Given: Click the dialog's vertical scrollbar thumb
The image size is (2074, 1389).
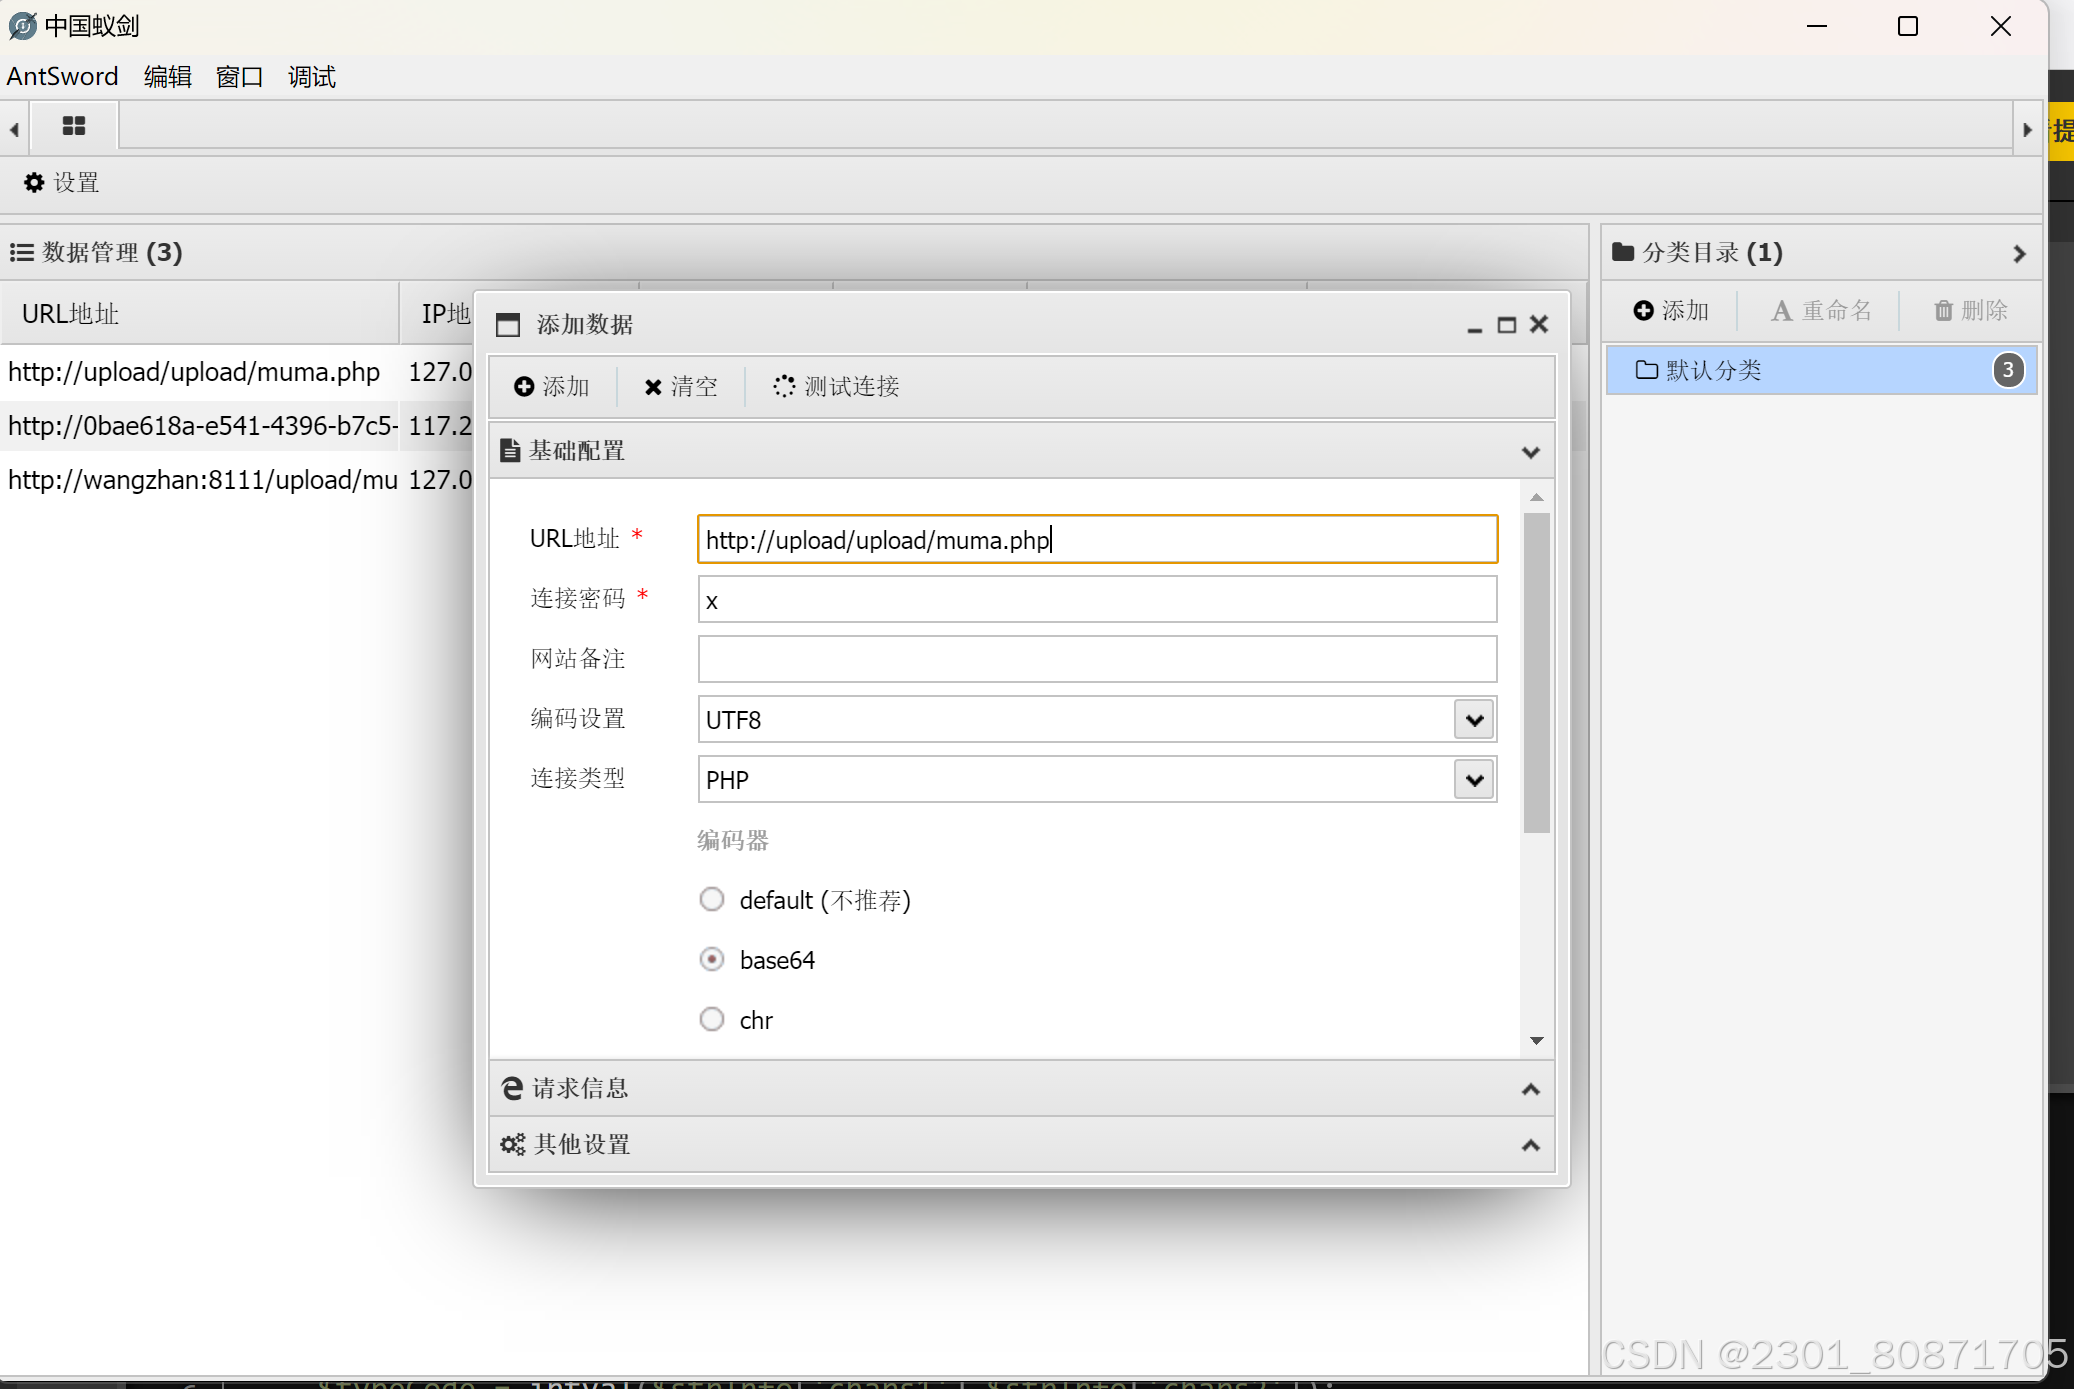Looking at the screenshot, I should [1536, 672].
